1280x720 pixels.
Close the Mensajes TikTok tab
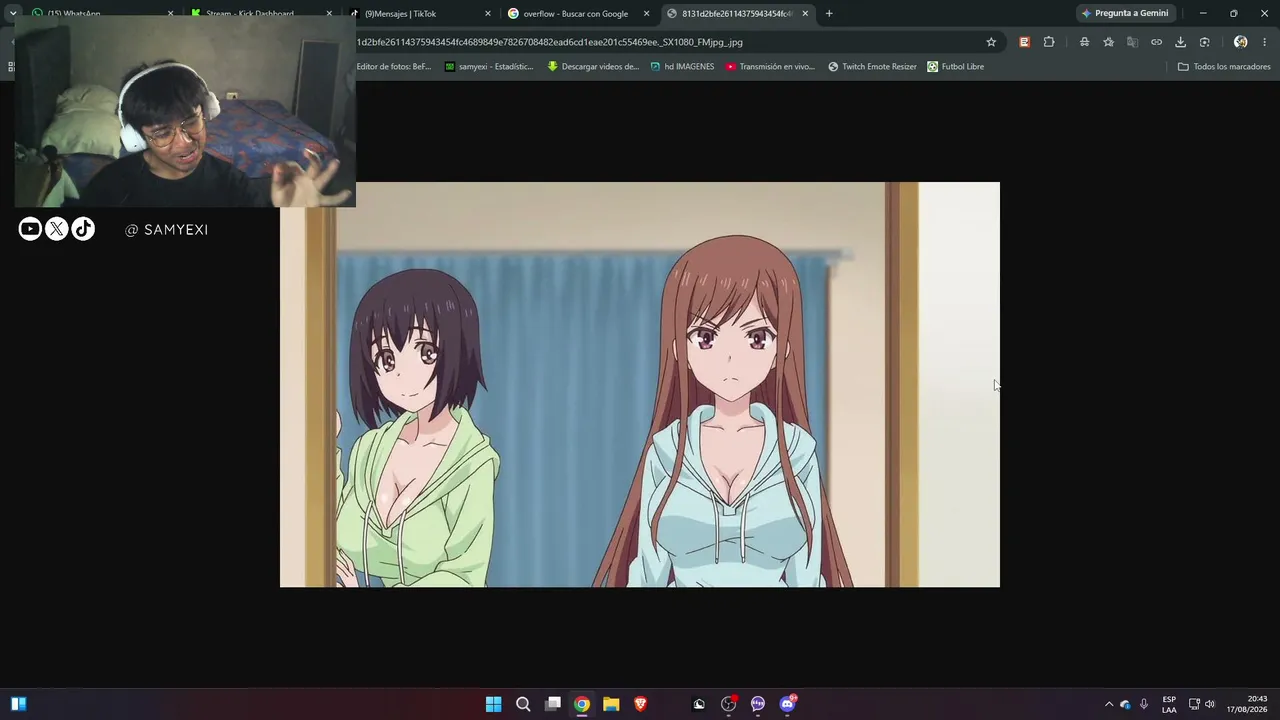pos(488,14)
